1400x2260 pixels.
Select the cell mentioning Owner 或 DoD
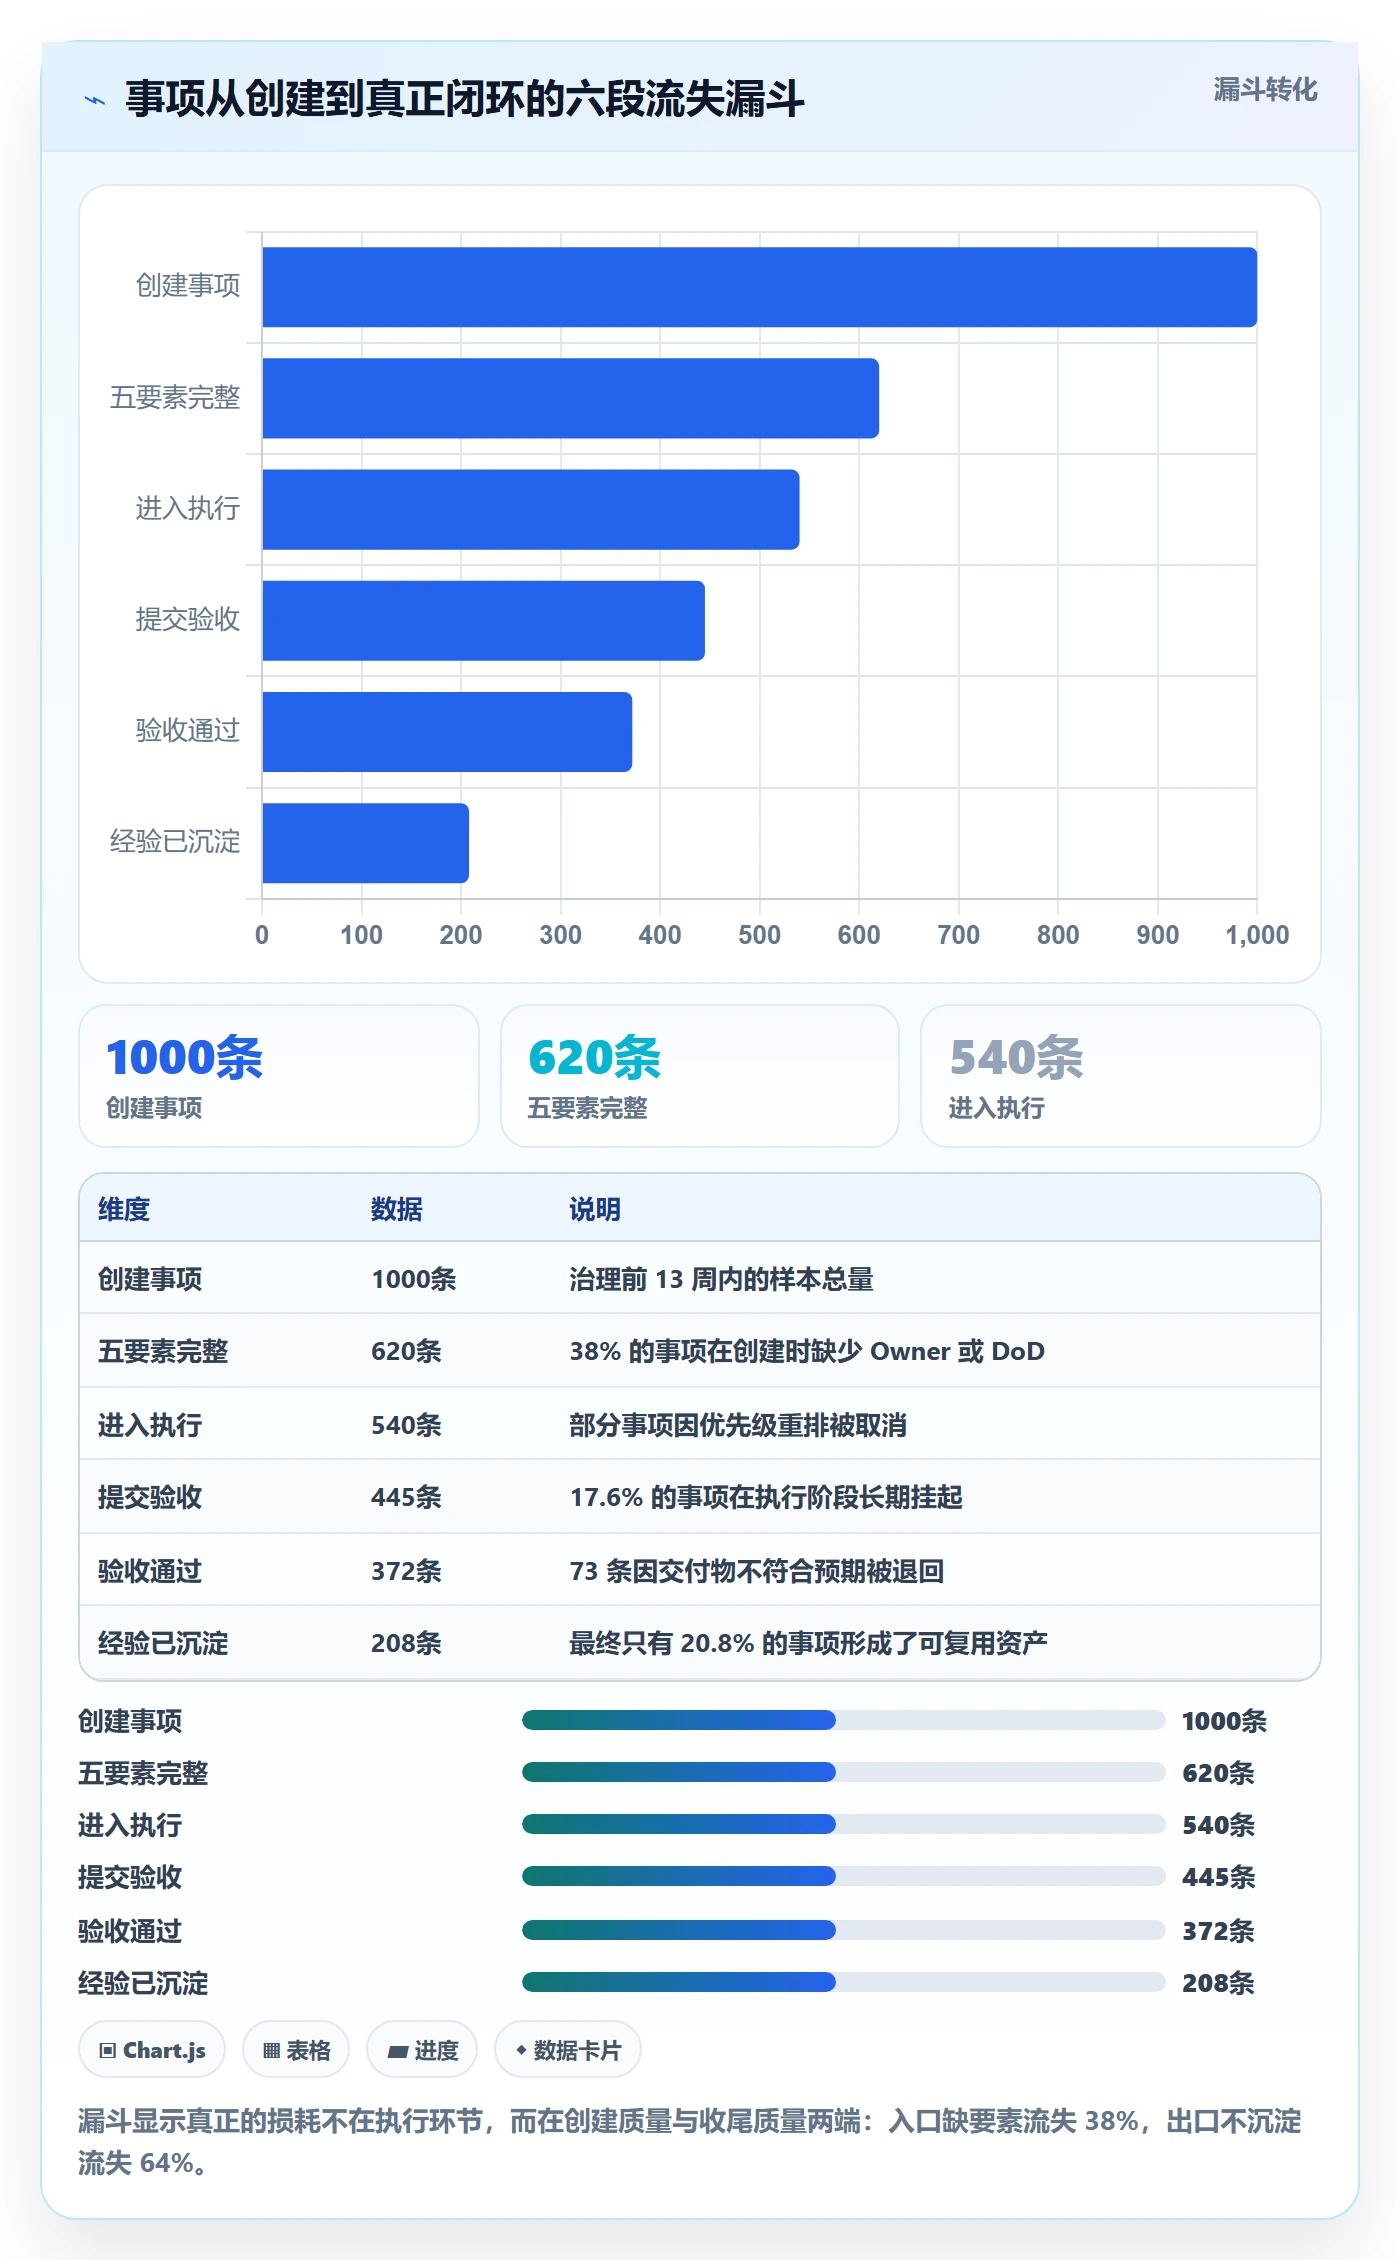[807, 1351]
